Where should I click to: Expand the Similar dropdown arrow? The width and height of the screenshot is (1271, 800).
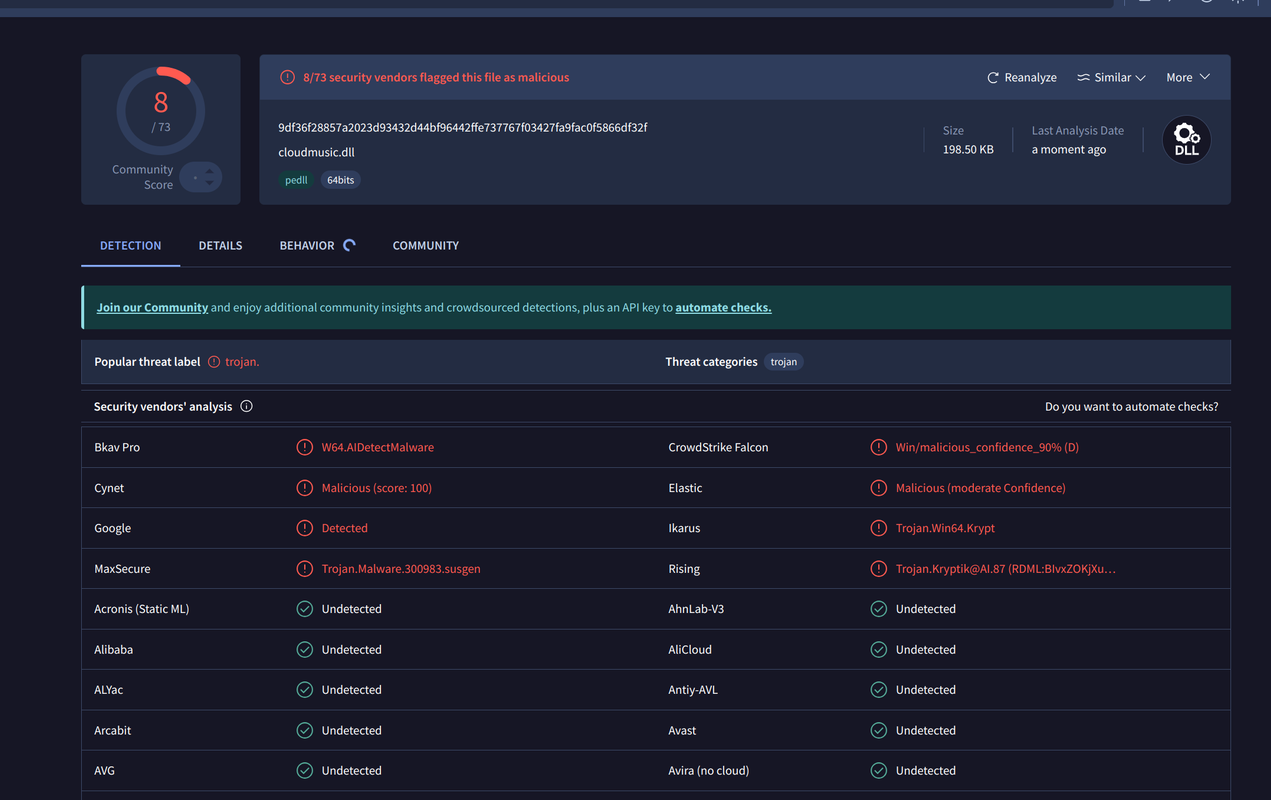pyautogui.click(x=1140, y=78)
